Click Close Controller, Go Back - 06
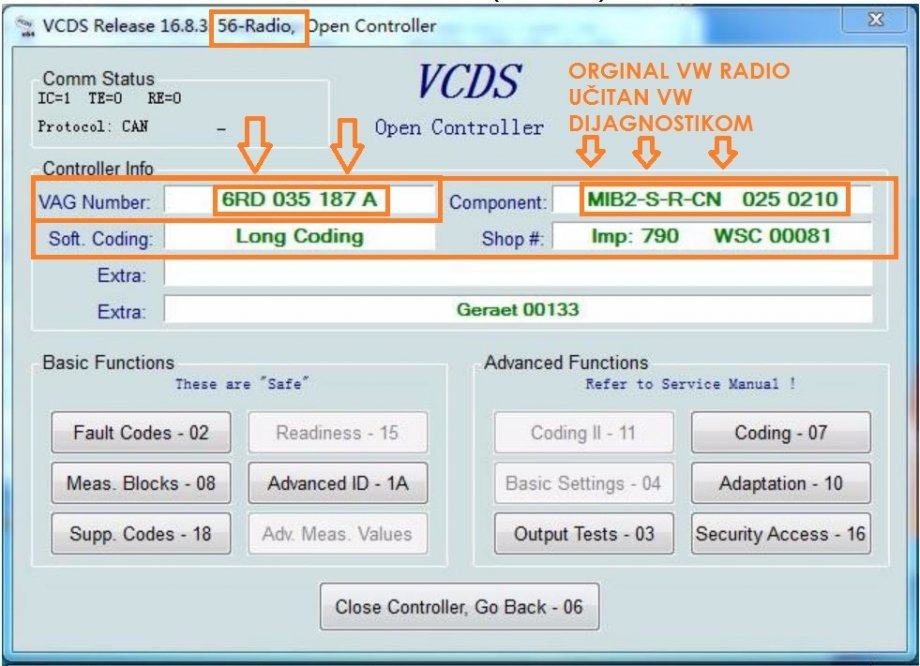Viewport: 920px width, 666px height. click(x=459, y=606)
